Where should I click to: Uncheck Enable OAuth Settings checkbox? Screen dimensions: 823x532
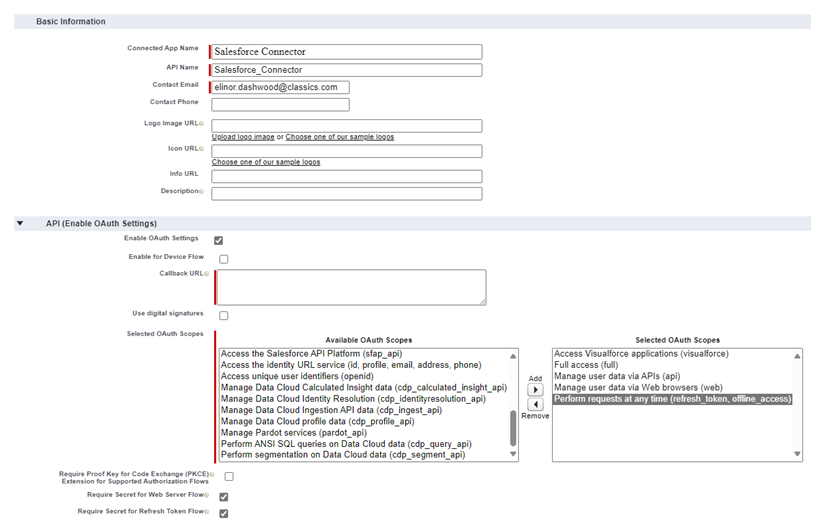(218, 240)
